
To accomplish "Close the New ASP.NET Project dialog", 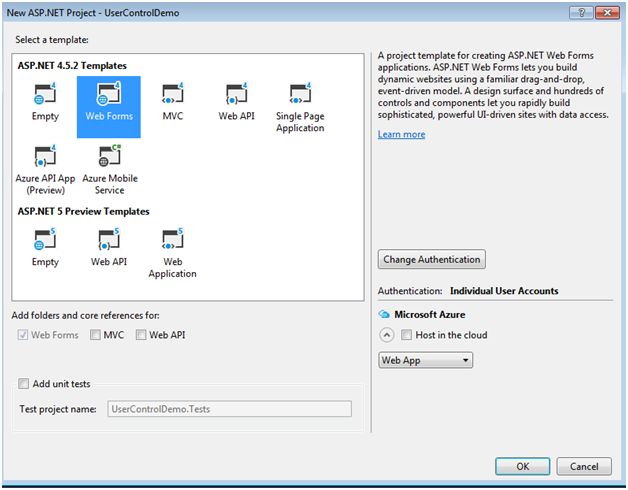I will coord(607,13).
